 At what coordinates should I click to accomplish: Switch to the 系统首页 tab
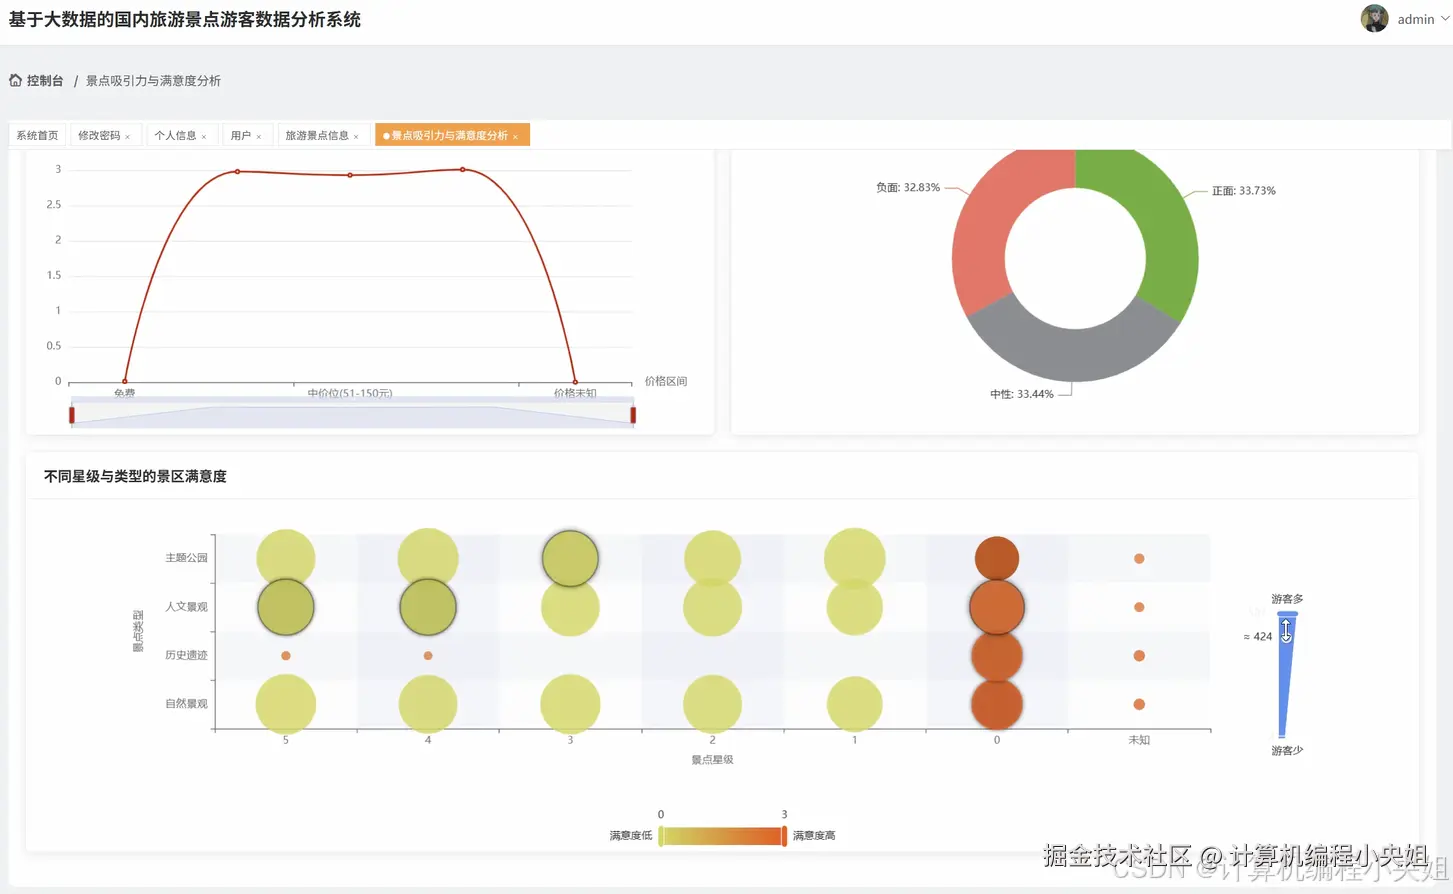(x=37, y=135)
